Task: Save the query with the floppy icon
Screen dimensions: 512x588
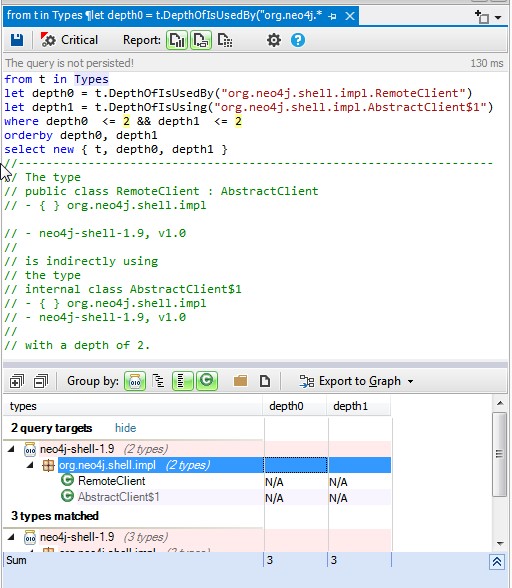Action: click(x=17, y=40)
